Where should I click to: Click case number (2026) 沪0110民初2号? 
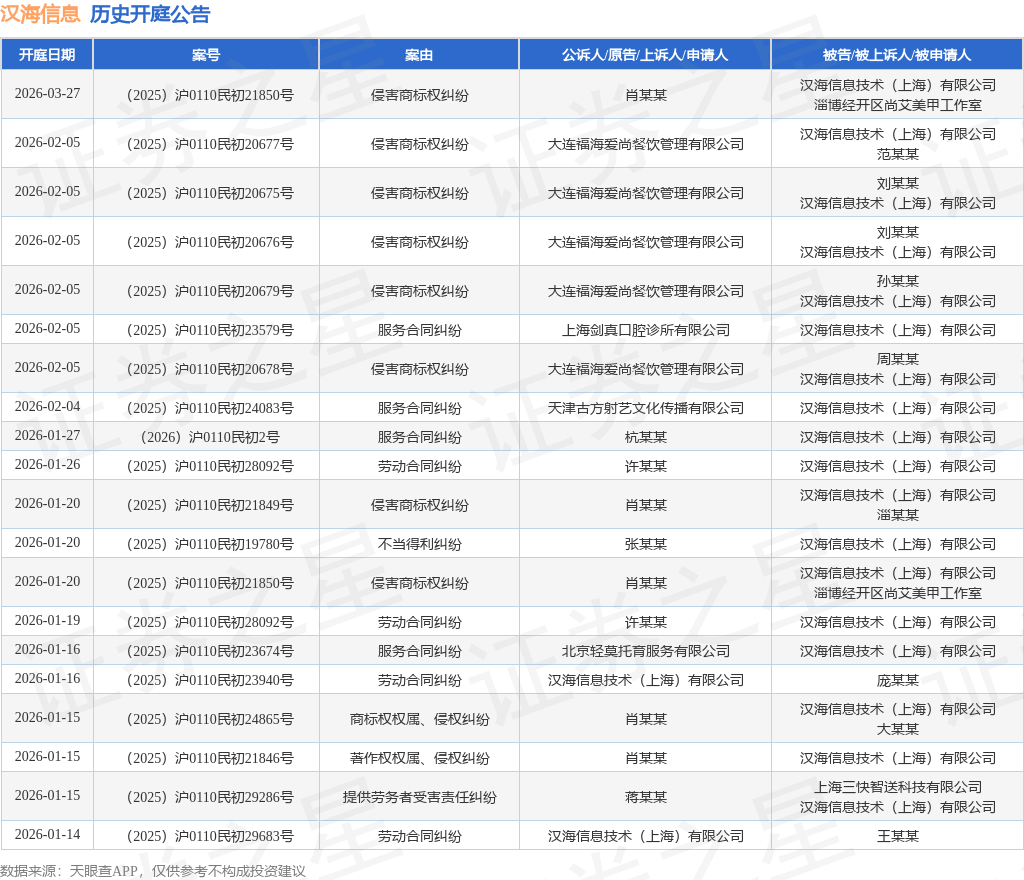(209, 437)
